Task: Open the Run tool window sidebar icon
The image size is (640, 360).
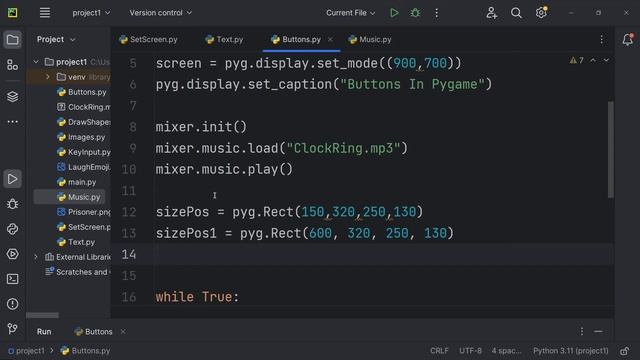Action: pos(12,179)
